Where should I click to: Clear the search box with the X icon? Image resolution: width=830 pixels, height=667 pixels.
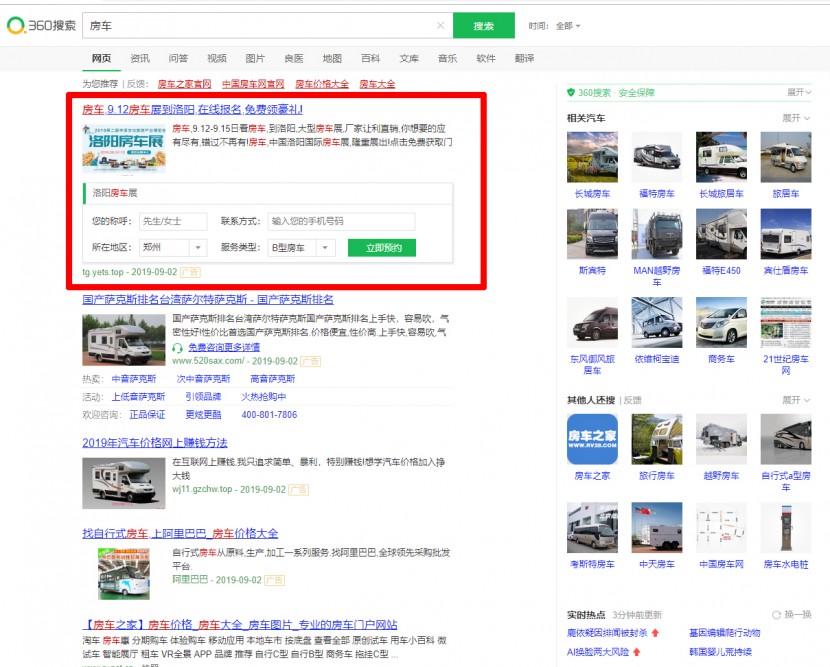(x=441, y=26)
